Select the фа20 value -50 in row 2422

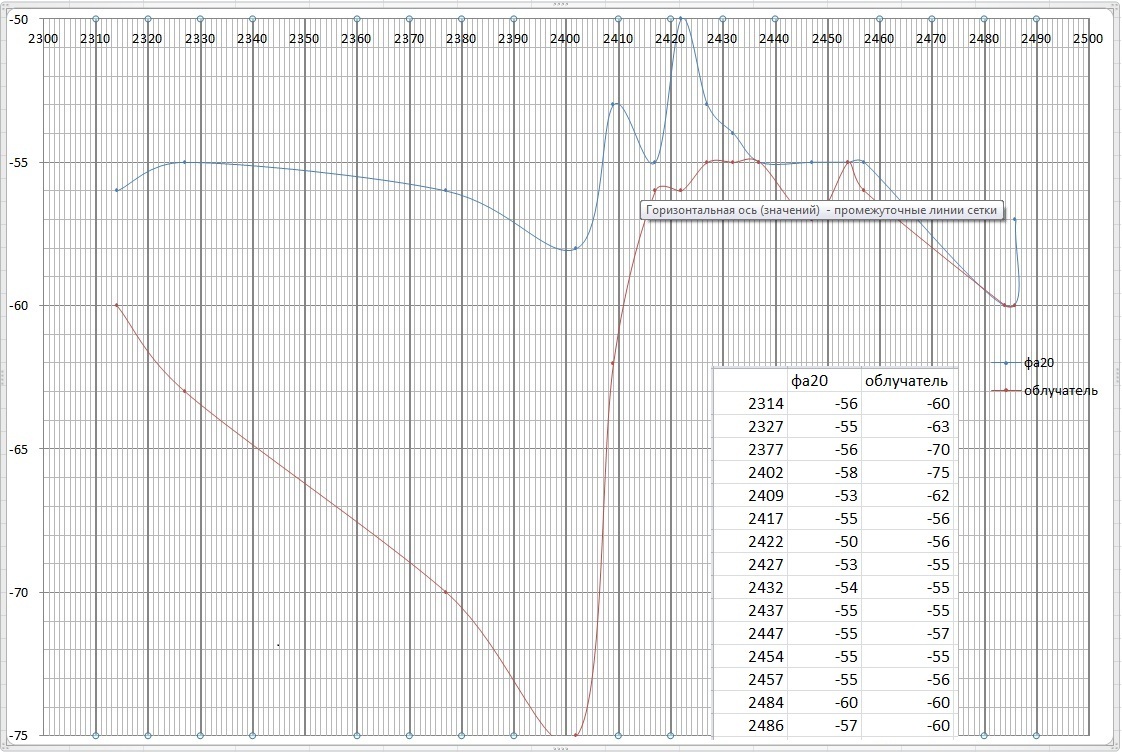[x=846, y=542]
